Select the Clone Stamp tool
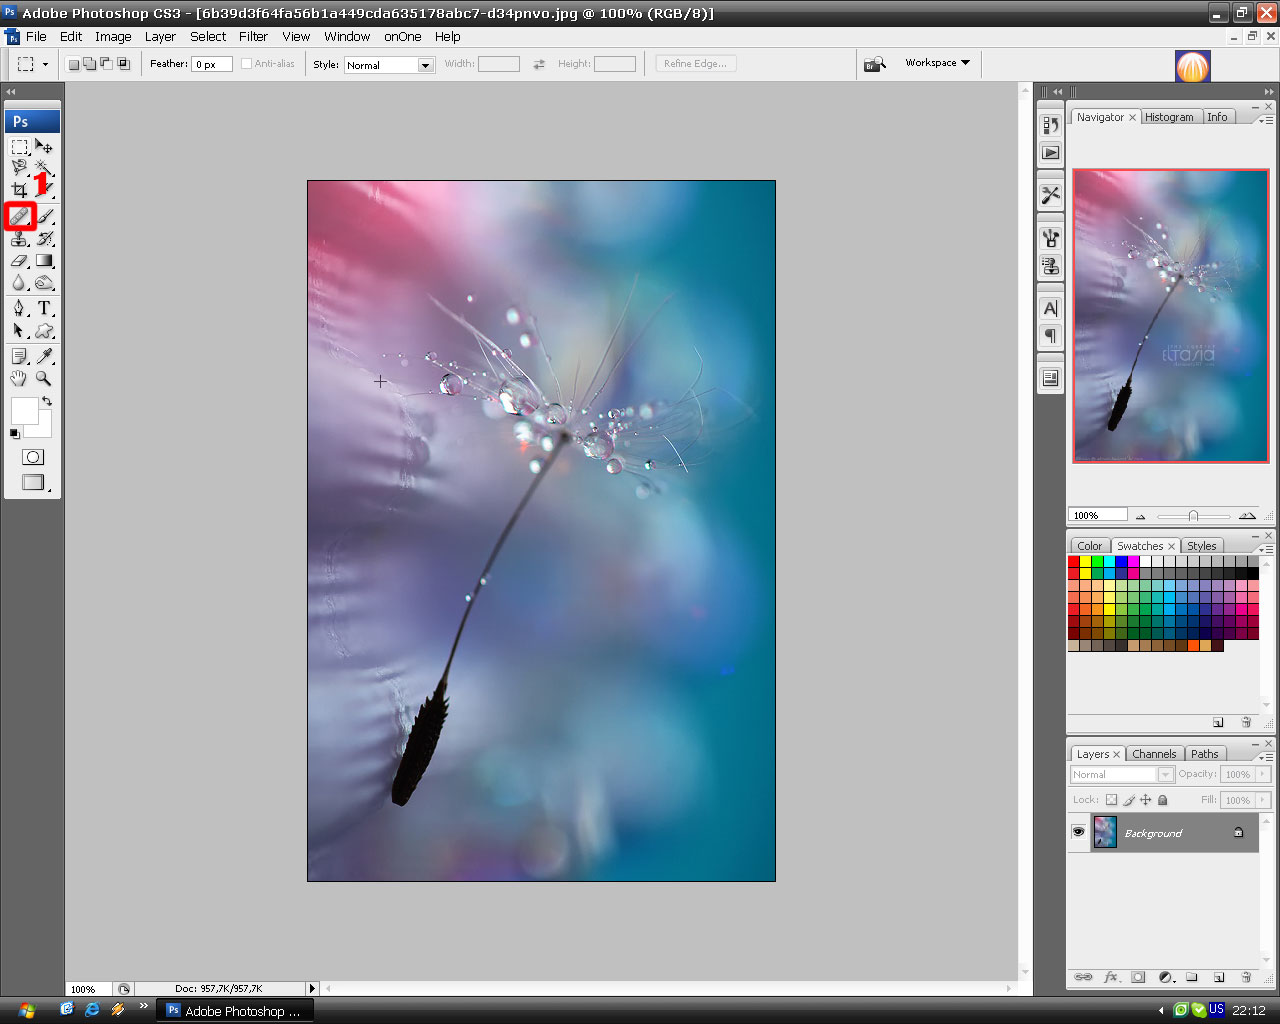Screen dimensions: 1280x1024 pyautogui.click(x=20, y=238)
